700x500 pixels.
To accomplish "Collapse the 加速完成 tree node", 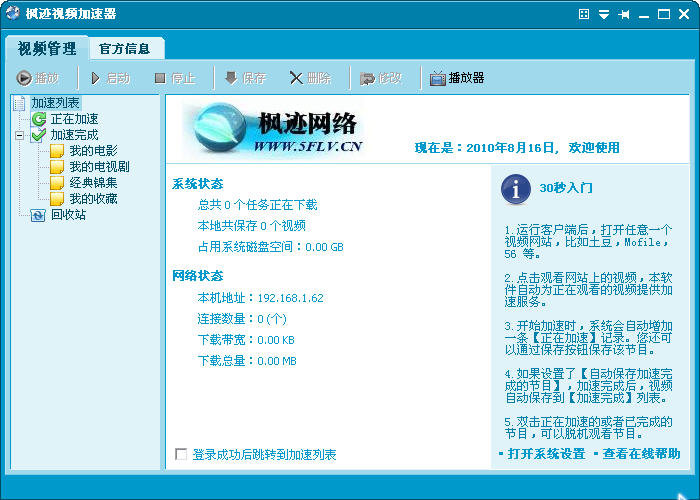I will pos(20,135).
